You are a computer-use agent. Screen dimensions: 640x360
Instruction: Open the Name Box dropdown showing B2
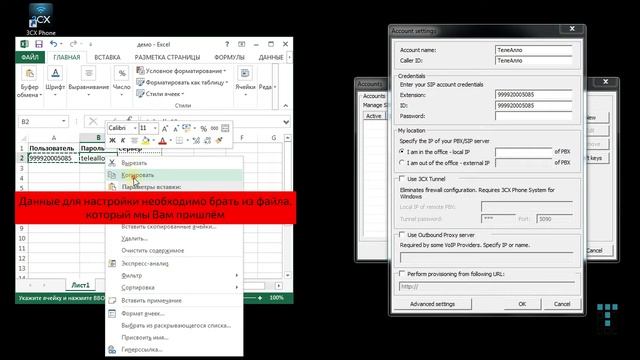pos(64,121)
